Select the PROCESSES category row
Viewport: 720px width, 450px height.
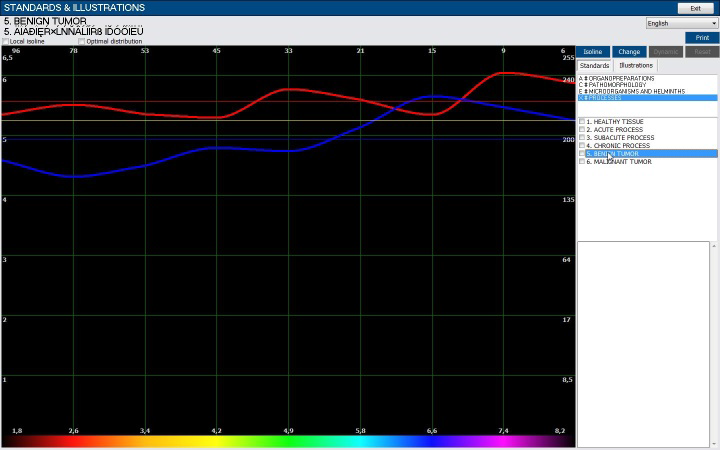(x=647, y=98)
